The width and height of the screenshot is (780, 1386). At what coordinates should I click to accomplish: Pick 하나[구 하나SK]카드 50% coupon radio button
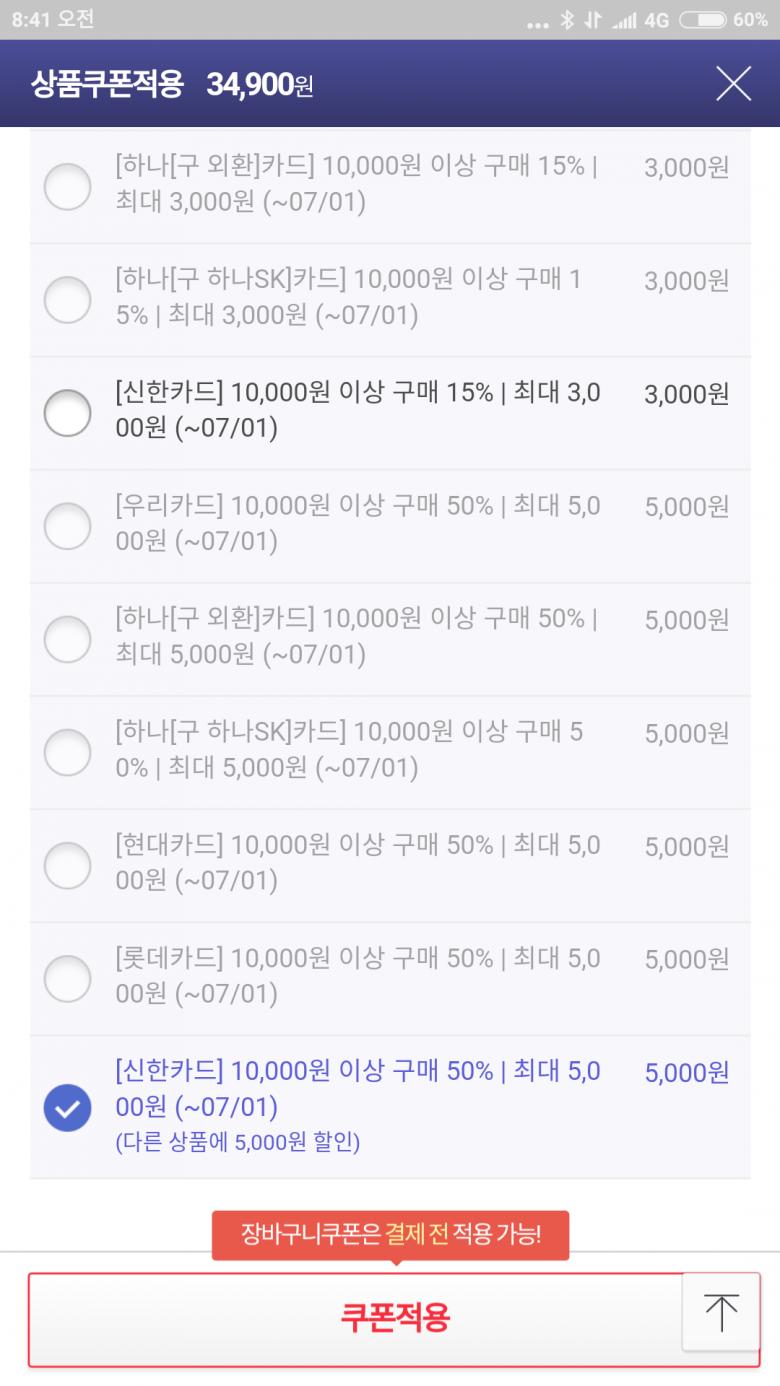[x=68, y=751]
